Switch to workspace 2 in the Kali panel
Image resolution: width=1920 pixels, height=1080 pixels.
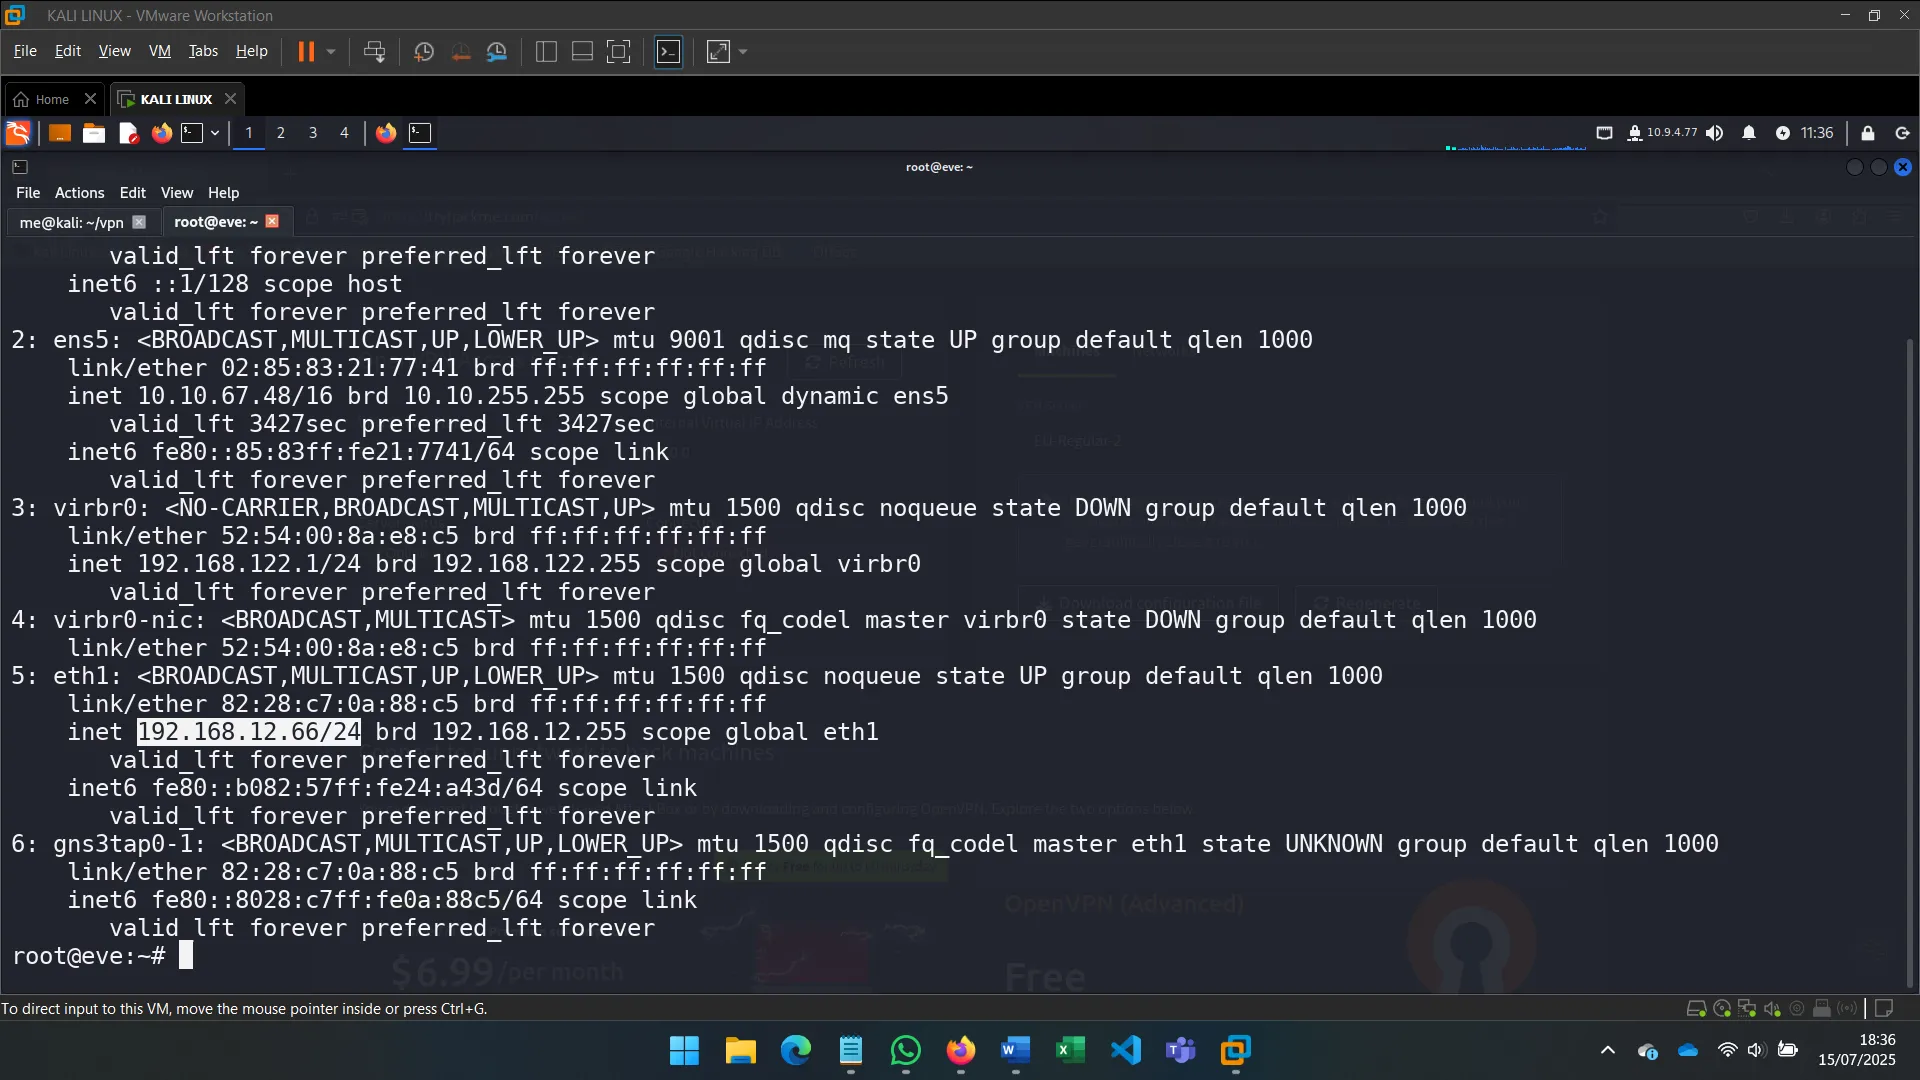click(280, 132)
